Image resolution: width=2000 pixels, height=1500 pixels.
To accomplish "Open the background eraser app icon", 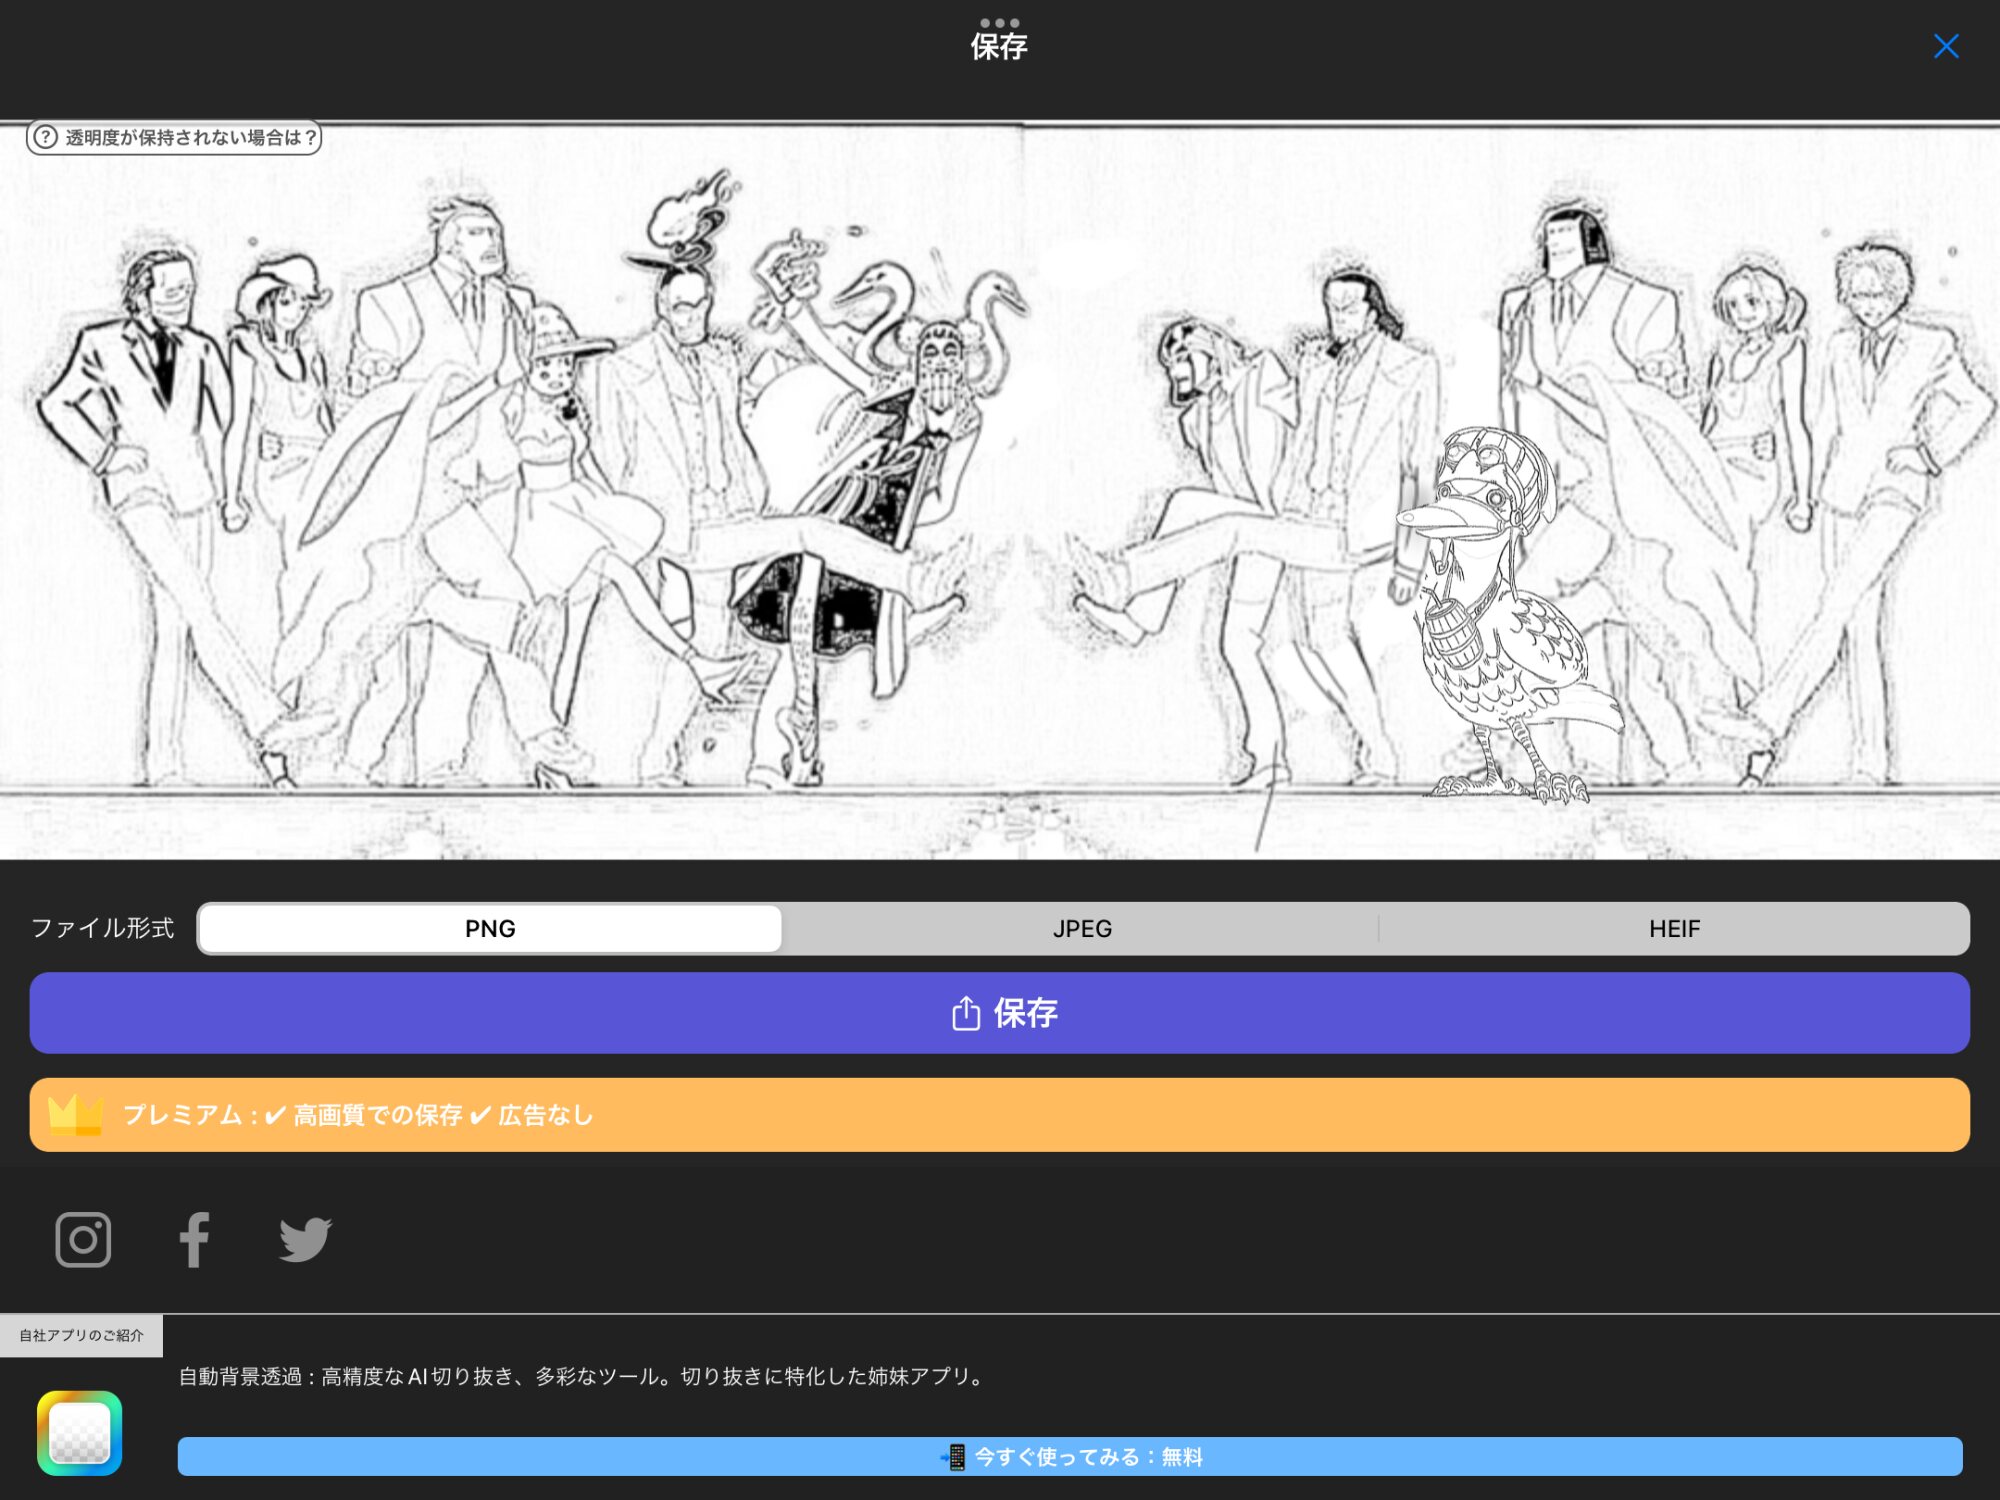I will [x=79, y=1433].
